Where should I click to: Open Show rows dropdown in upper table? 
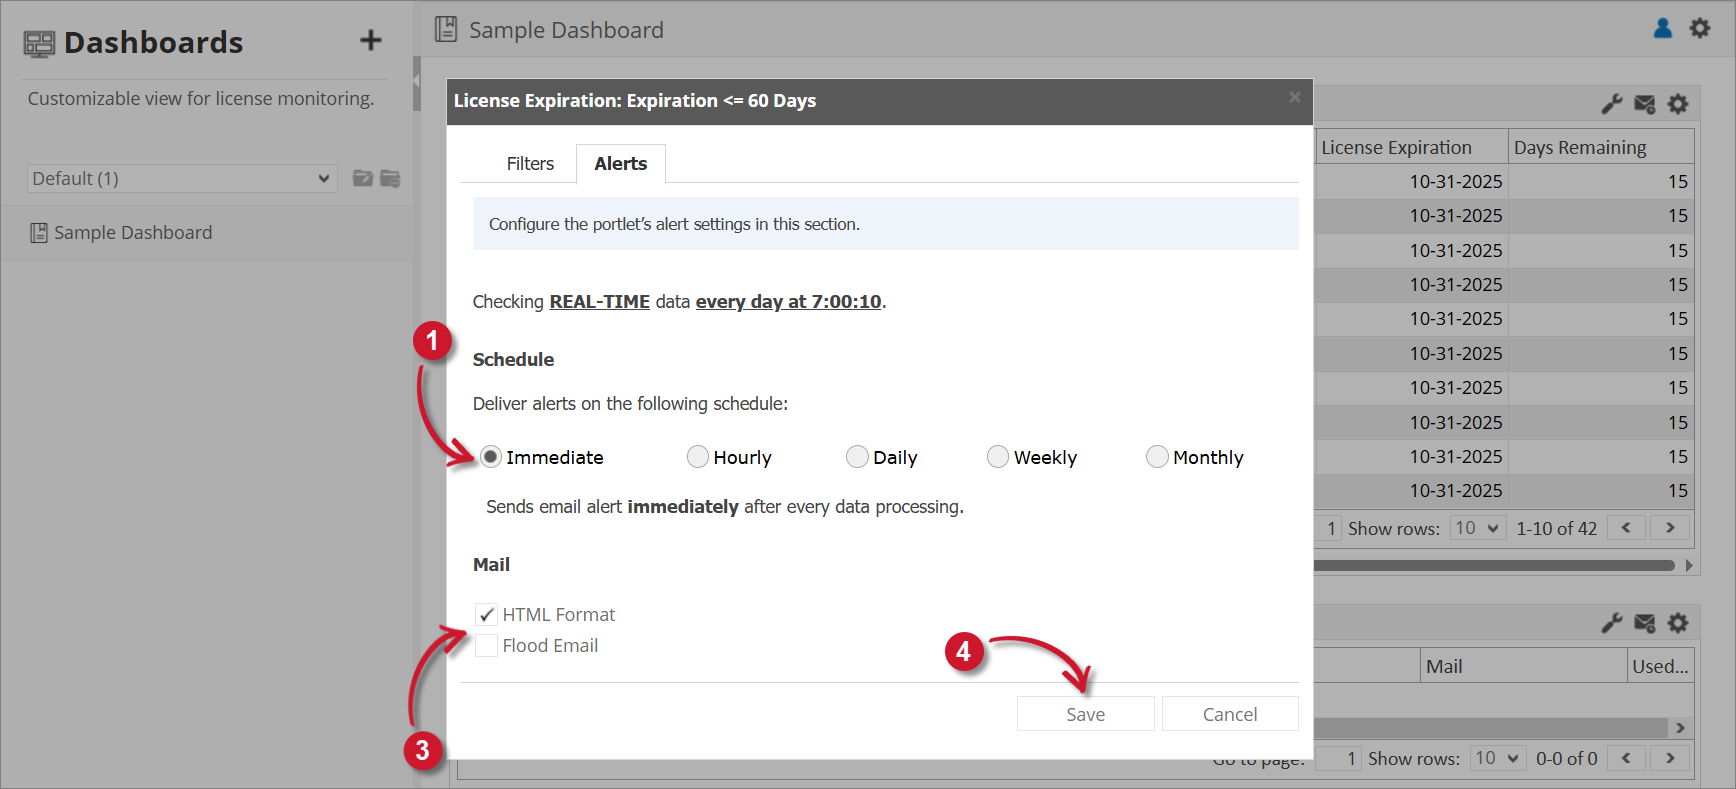click(x=1477, y=528)
